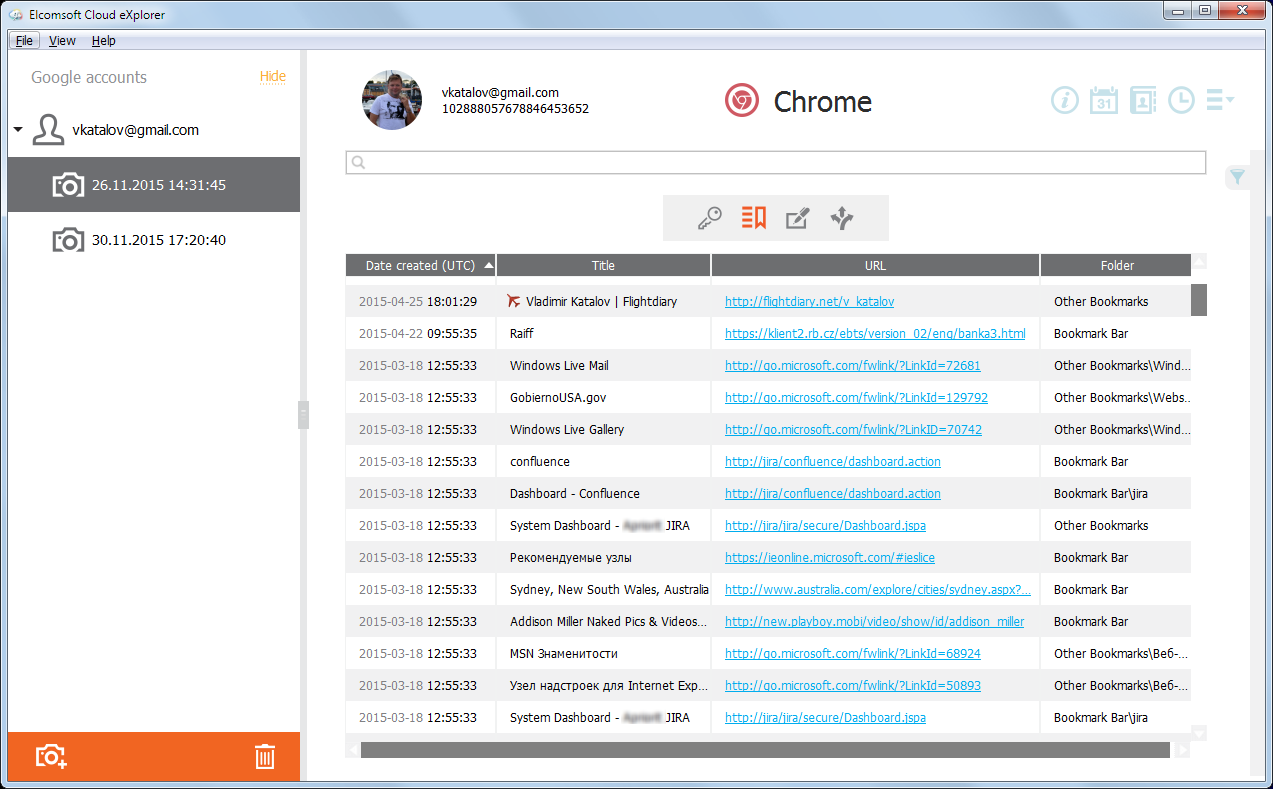The height and width of the screenshot is (789, 1273).
Task: Open the contacts icon in header
Action: [x=1142, y=100]
